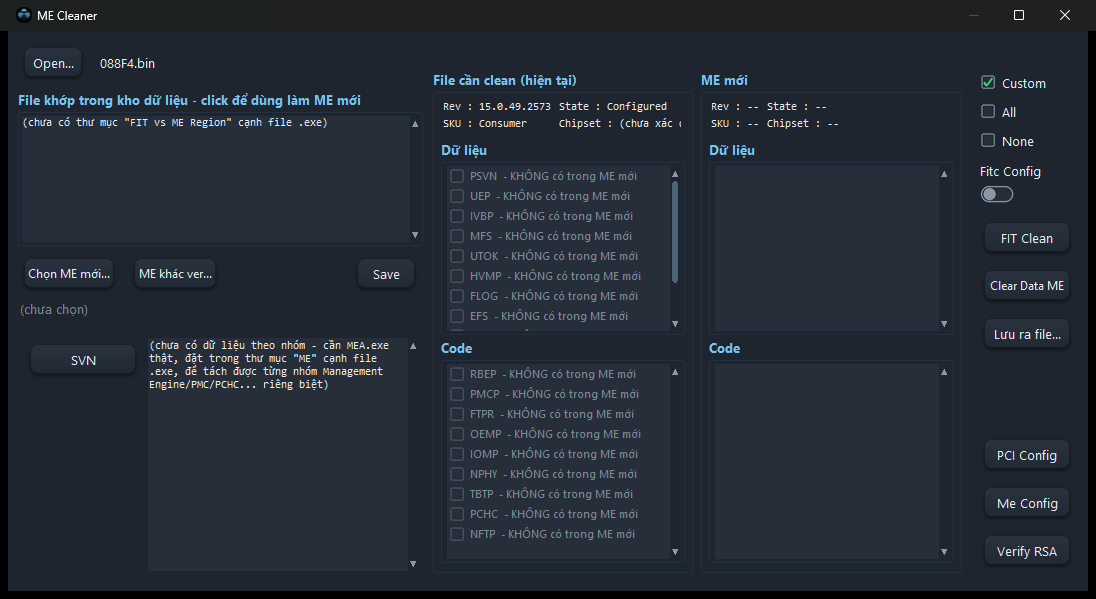Screen dimensions: 1096x599
Task: Check the IOMP code checkbox
Action: 457,454
